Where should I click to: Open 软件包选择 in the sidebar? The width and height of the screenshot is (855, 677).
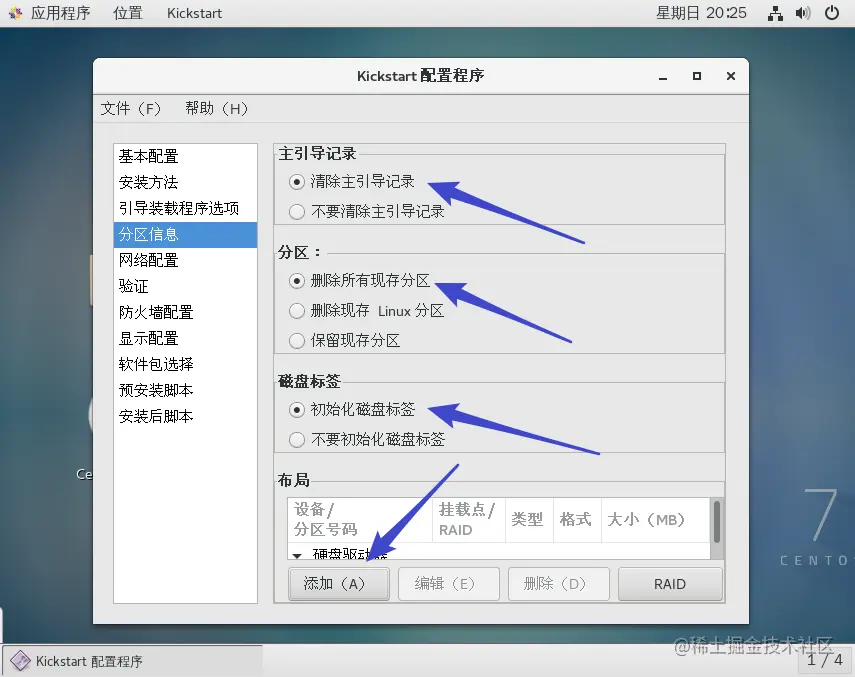pos(185,365)
